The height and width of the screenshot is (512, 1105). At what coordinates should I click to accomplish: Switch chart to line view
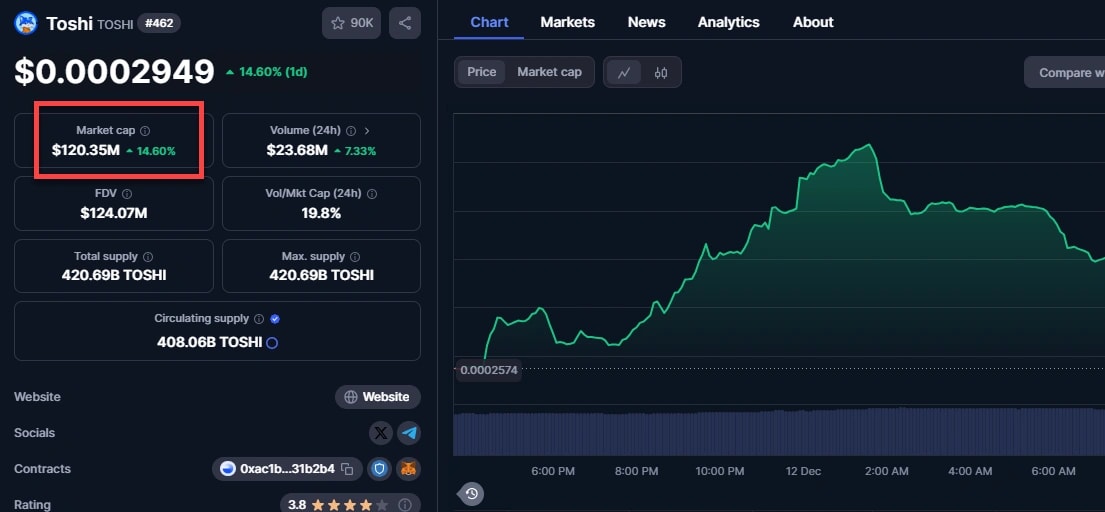coord(624,72)
